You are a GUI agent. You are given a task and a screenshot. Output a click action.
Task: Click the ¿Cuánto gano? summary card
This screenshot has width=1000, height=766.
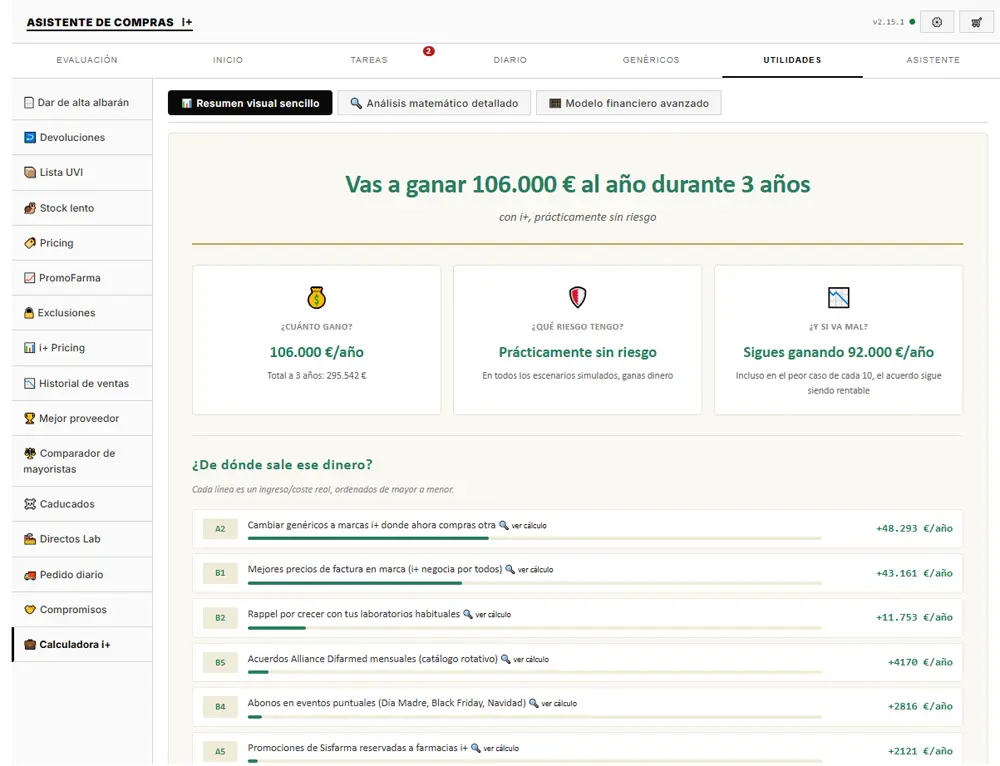(316, 340)
